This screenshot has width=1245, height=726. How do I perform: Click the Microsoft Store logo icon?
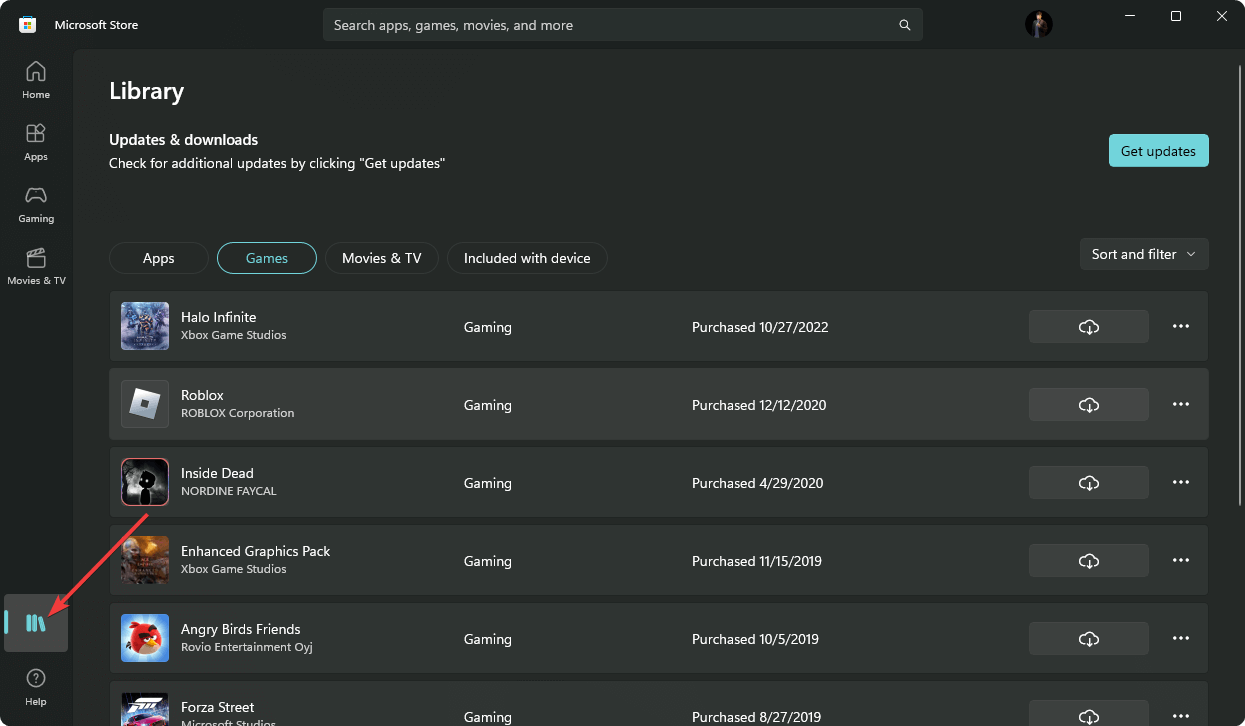(28, 25)
